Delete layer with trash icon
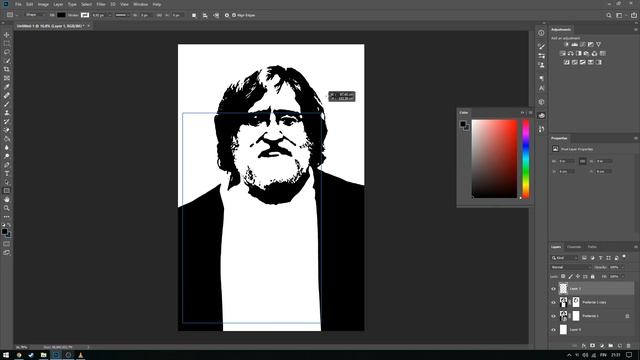Viewport: 640px width, 360px height. click(x=629, y=346)
